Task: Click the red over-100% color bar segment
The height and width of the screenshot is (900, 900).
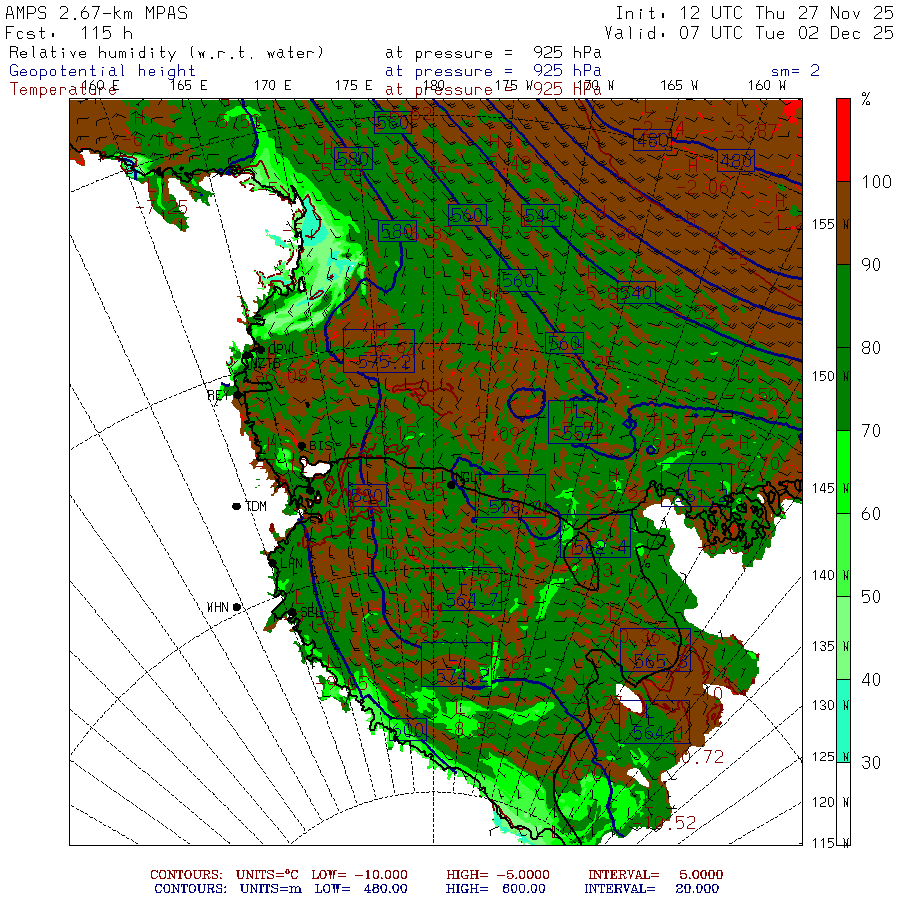Action: coord(843,140)
